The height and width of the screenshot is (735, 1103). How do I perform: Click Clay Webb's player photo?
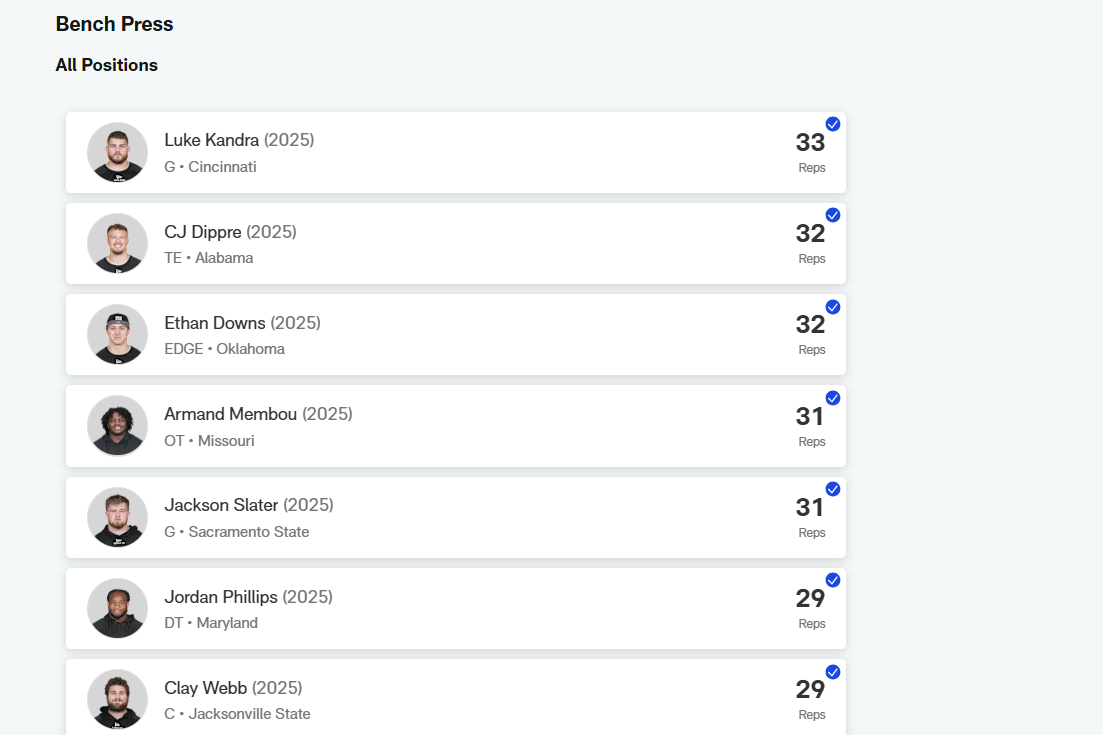(x=117, y=699)
